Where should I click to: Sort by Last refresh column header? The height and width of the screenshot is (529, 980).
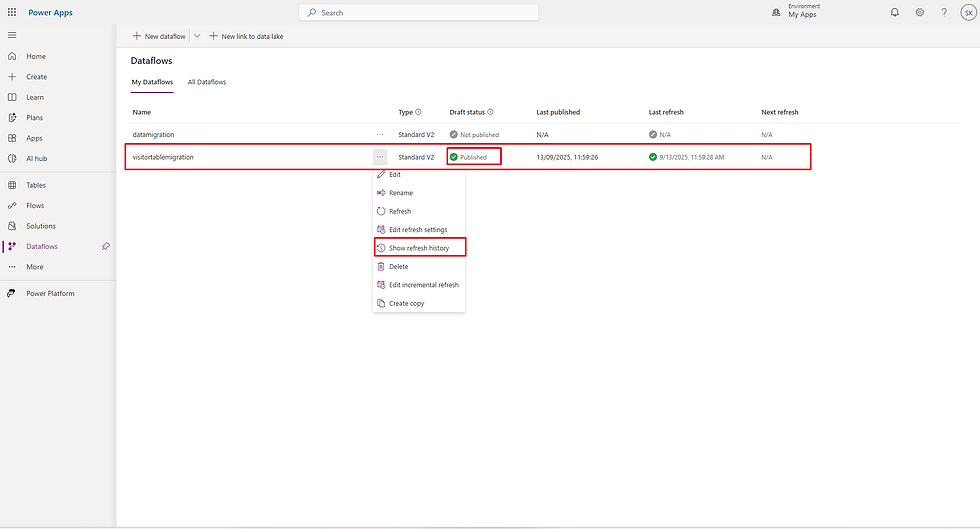(666, 112)
